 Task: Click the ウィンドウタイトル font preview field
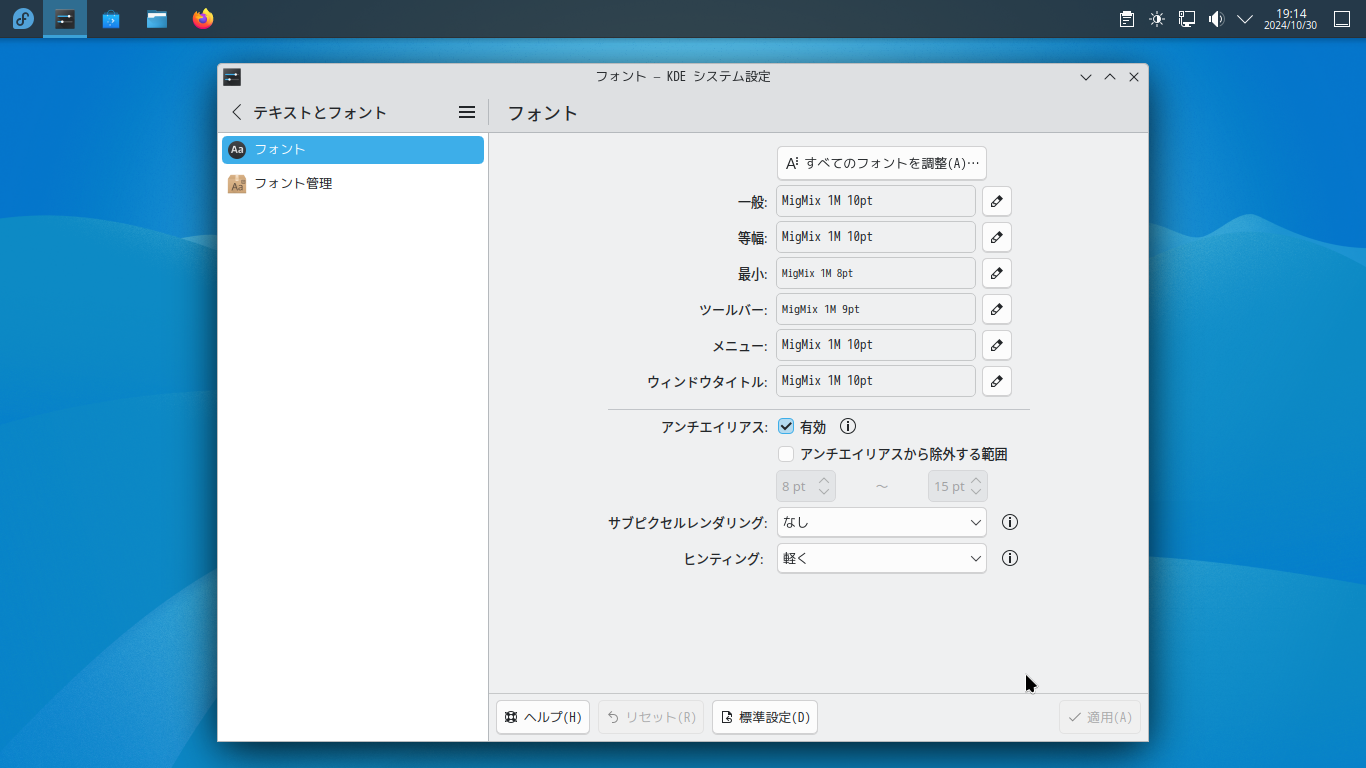pos(876,381)
